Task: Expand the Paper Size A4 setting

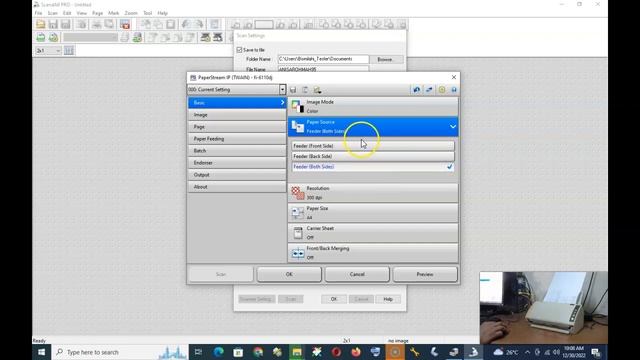Action: click(x=373, y=213)
